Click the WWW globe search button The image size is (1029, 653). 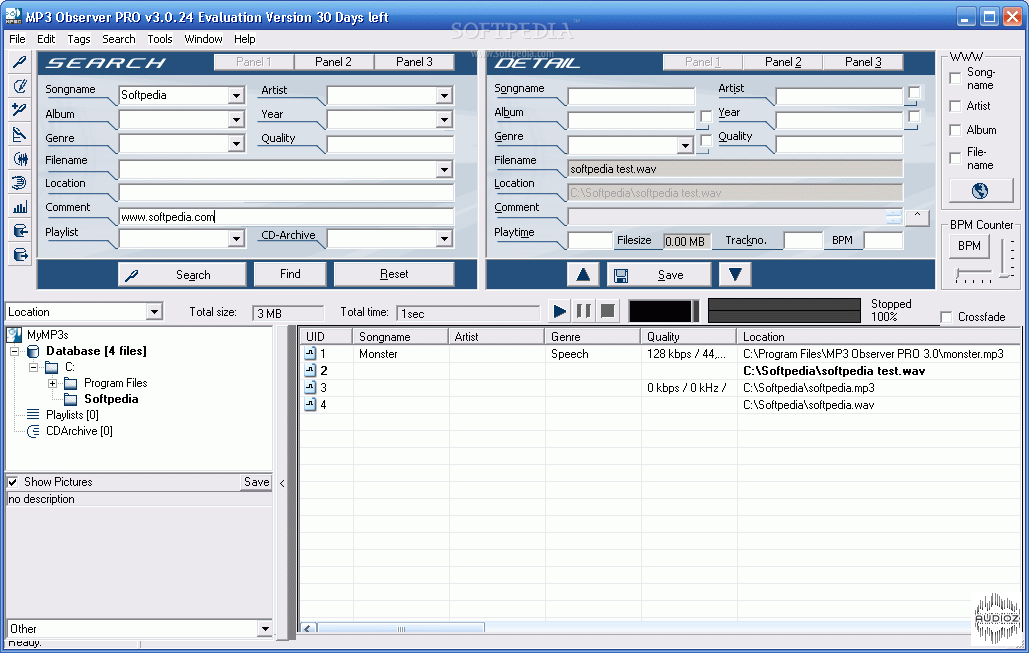pos(980,191)
